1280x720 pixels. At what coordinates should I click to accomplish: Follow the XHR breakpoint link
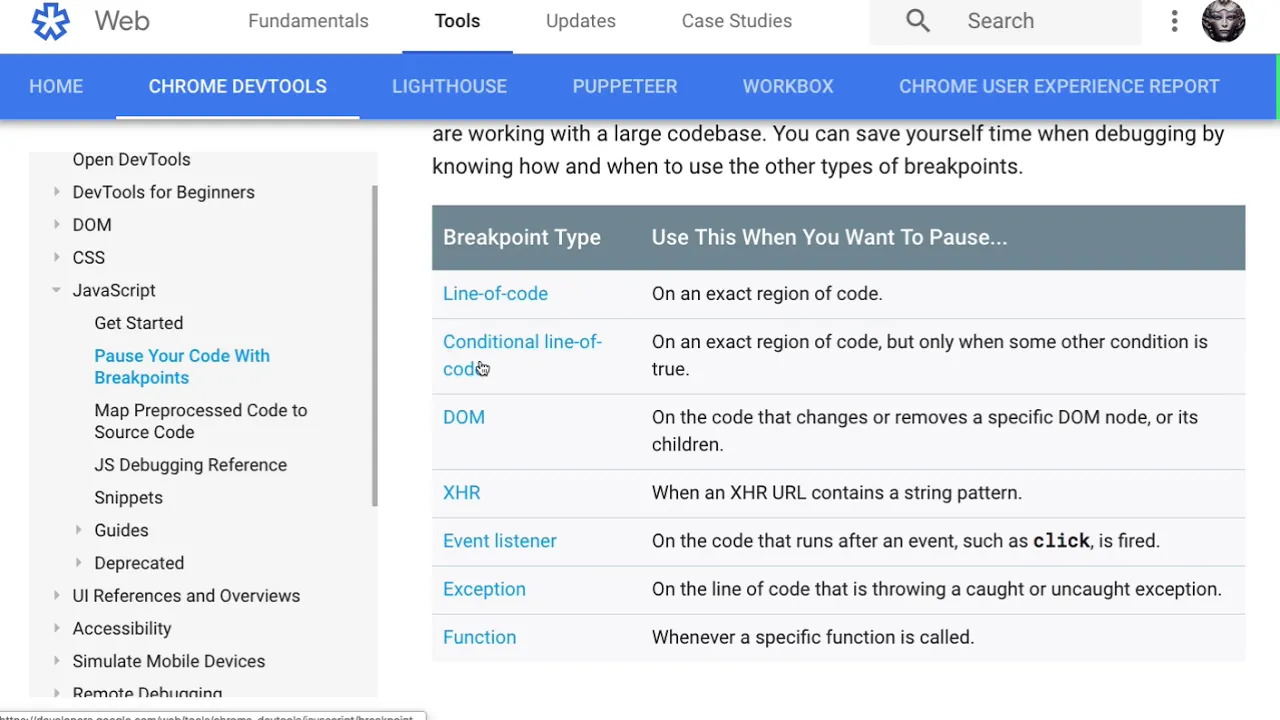coord(461,493)
